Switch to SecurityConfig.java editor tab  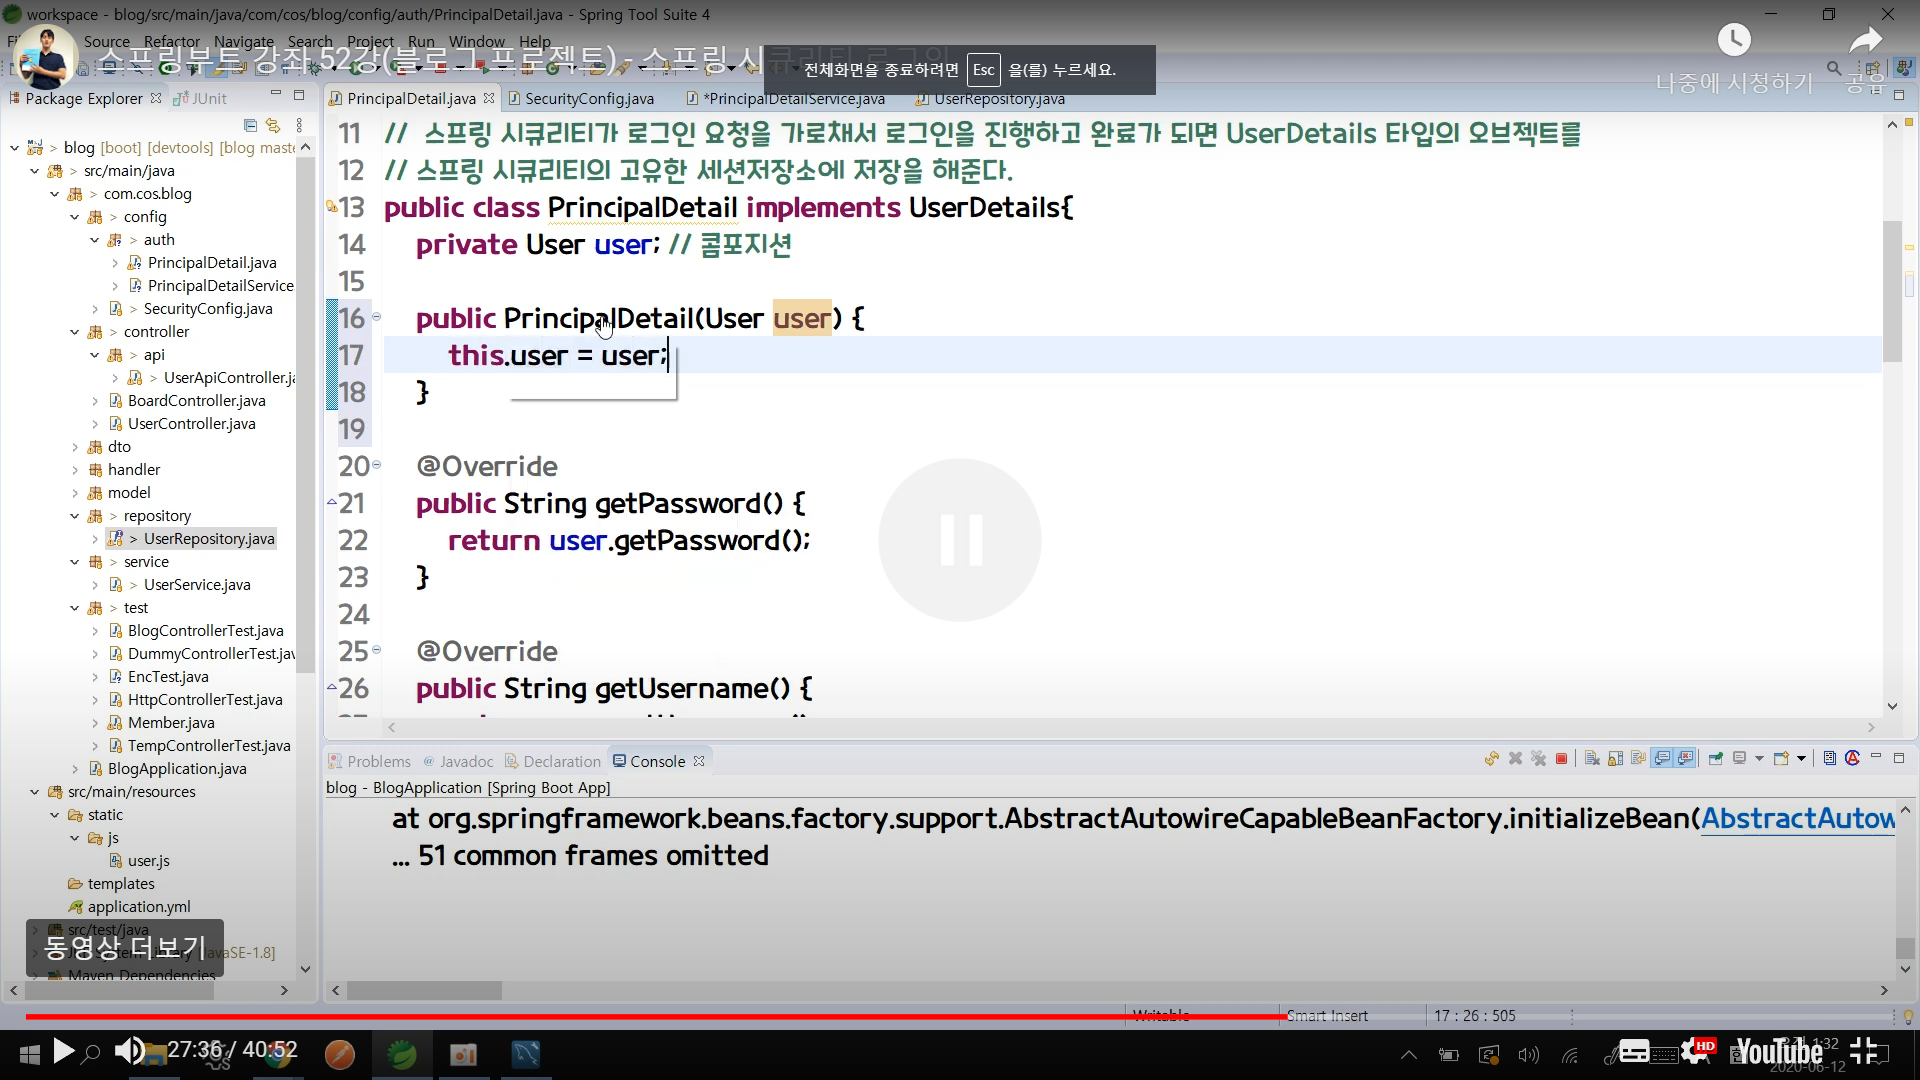click(588, 98)
